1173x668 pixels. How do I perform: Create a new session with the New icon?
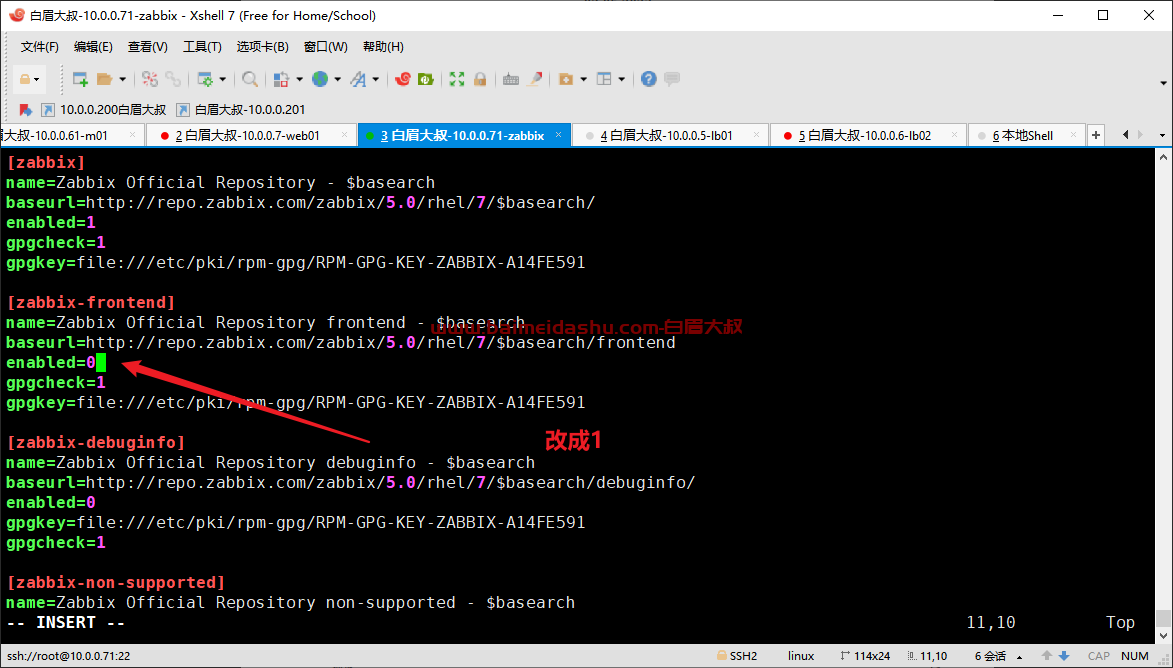click(x=80, y=79)
